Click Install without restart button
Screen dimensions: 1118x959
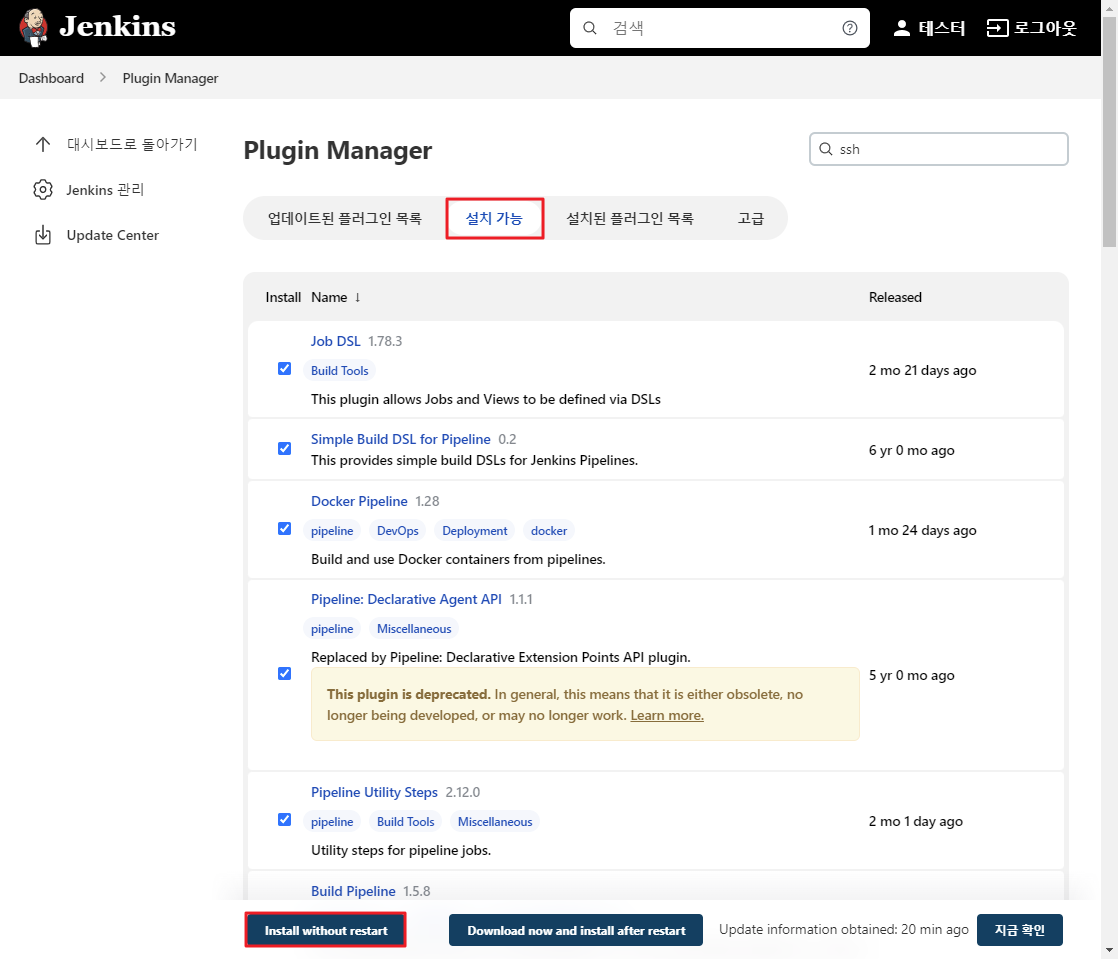[326, 930]
